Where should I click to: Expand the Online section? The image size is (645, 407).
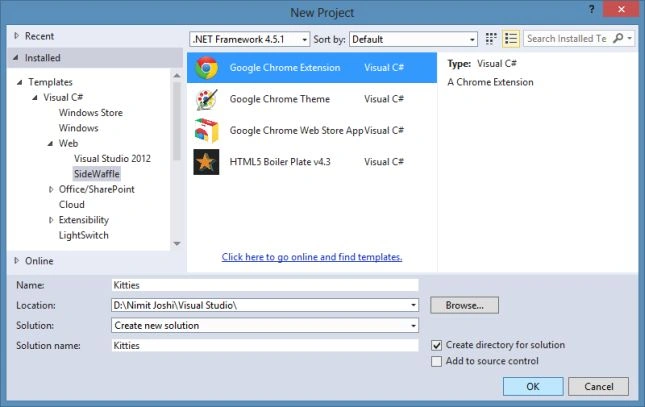(16, 260)
